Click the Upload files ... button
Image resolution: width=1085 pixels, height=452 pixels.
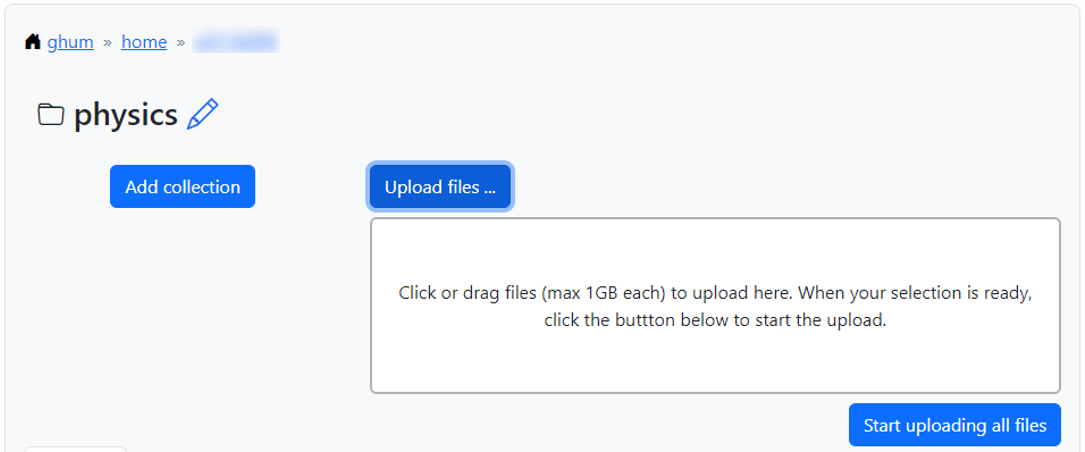click(x=440, y=187)
